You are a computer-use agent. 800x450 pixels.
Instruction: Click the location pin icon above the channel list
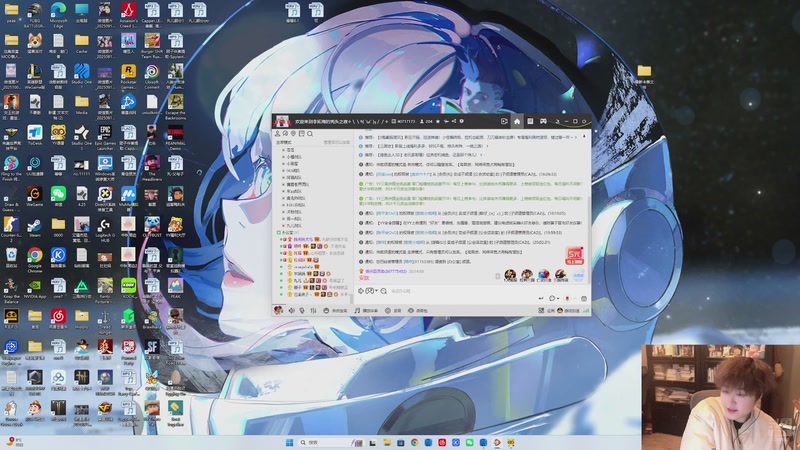293,134
